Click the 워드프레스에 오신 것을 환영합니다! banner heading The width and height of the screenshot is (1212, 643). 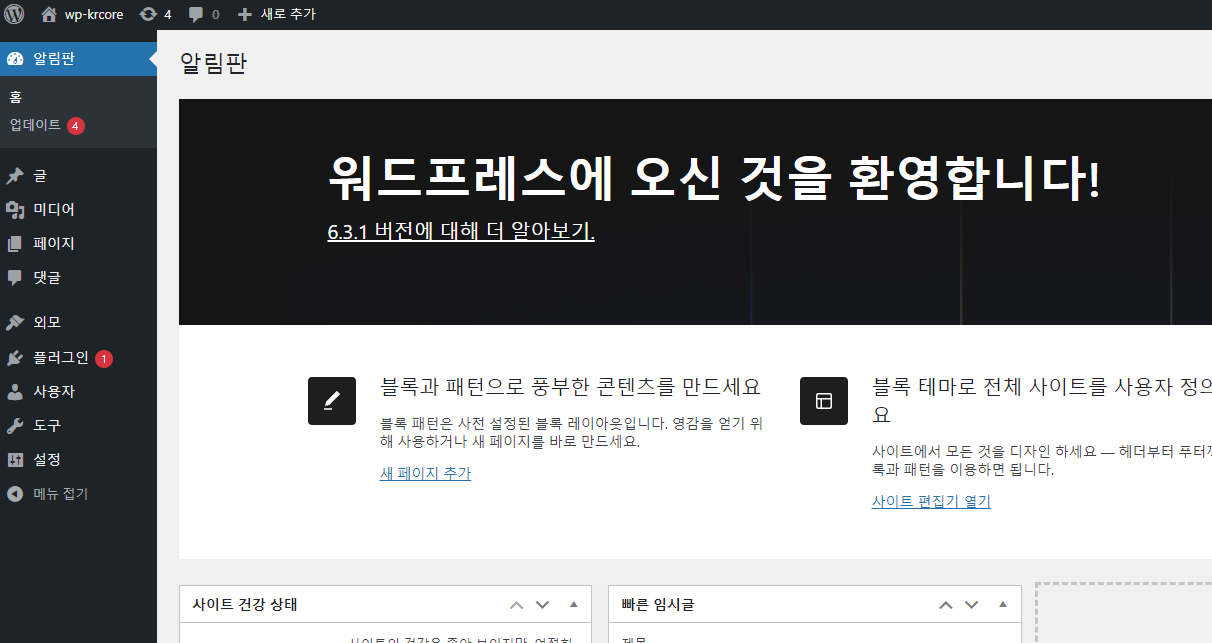[x=714, y=180]
